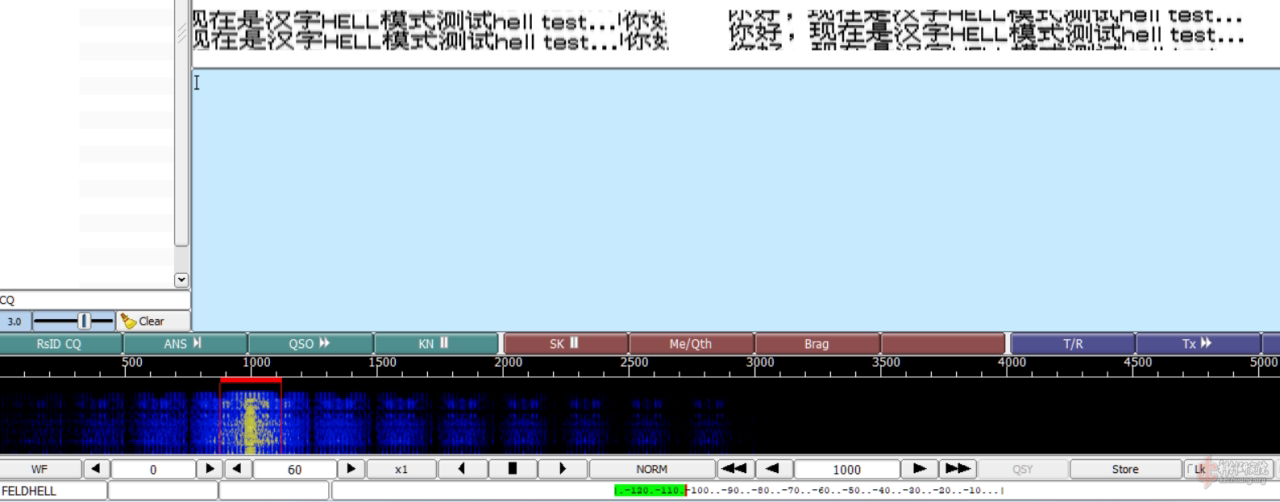Screen dimensions: 1280x502
Task: Click the WF waterfall mode button
Action: point(39,469)
